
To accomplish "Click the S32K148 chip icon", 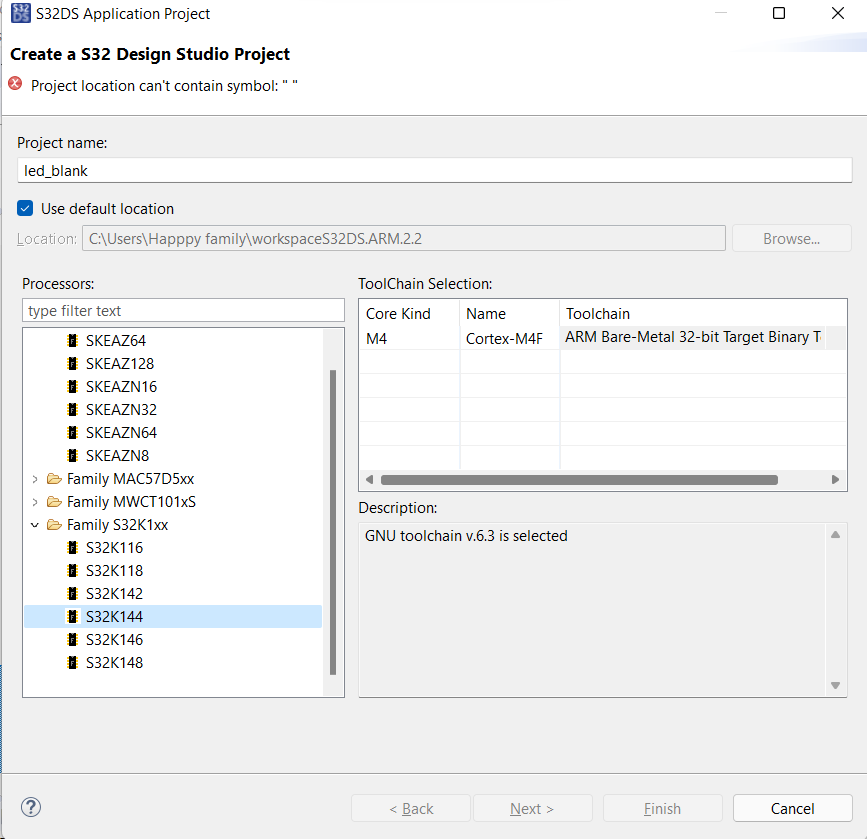I will 72,663.
